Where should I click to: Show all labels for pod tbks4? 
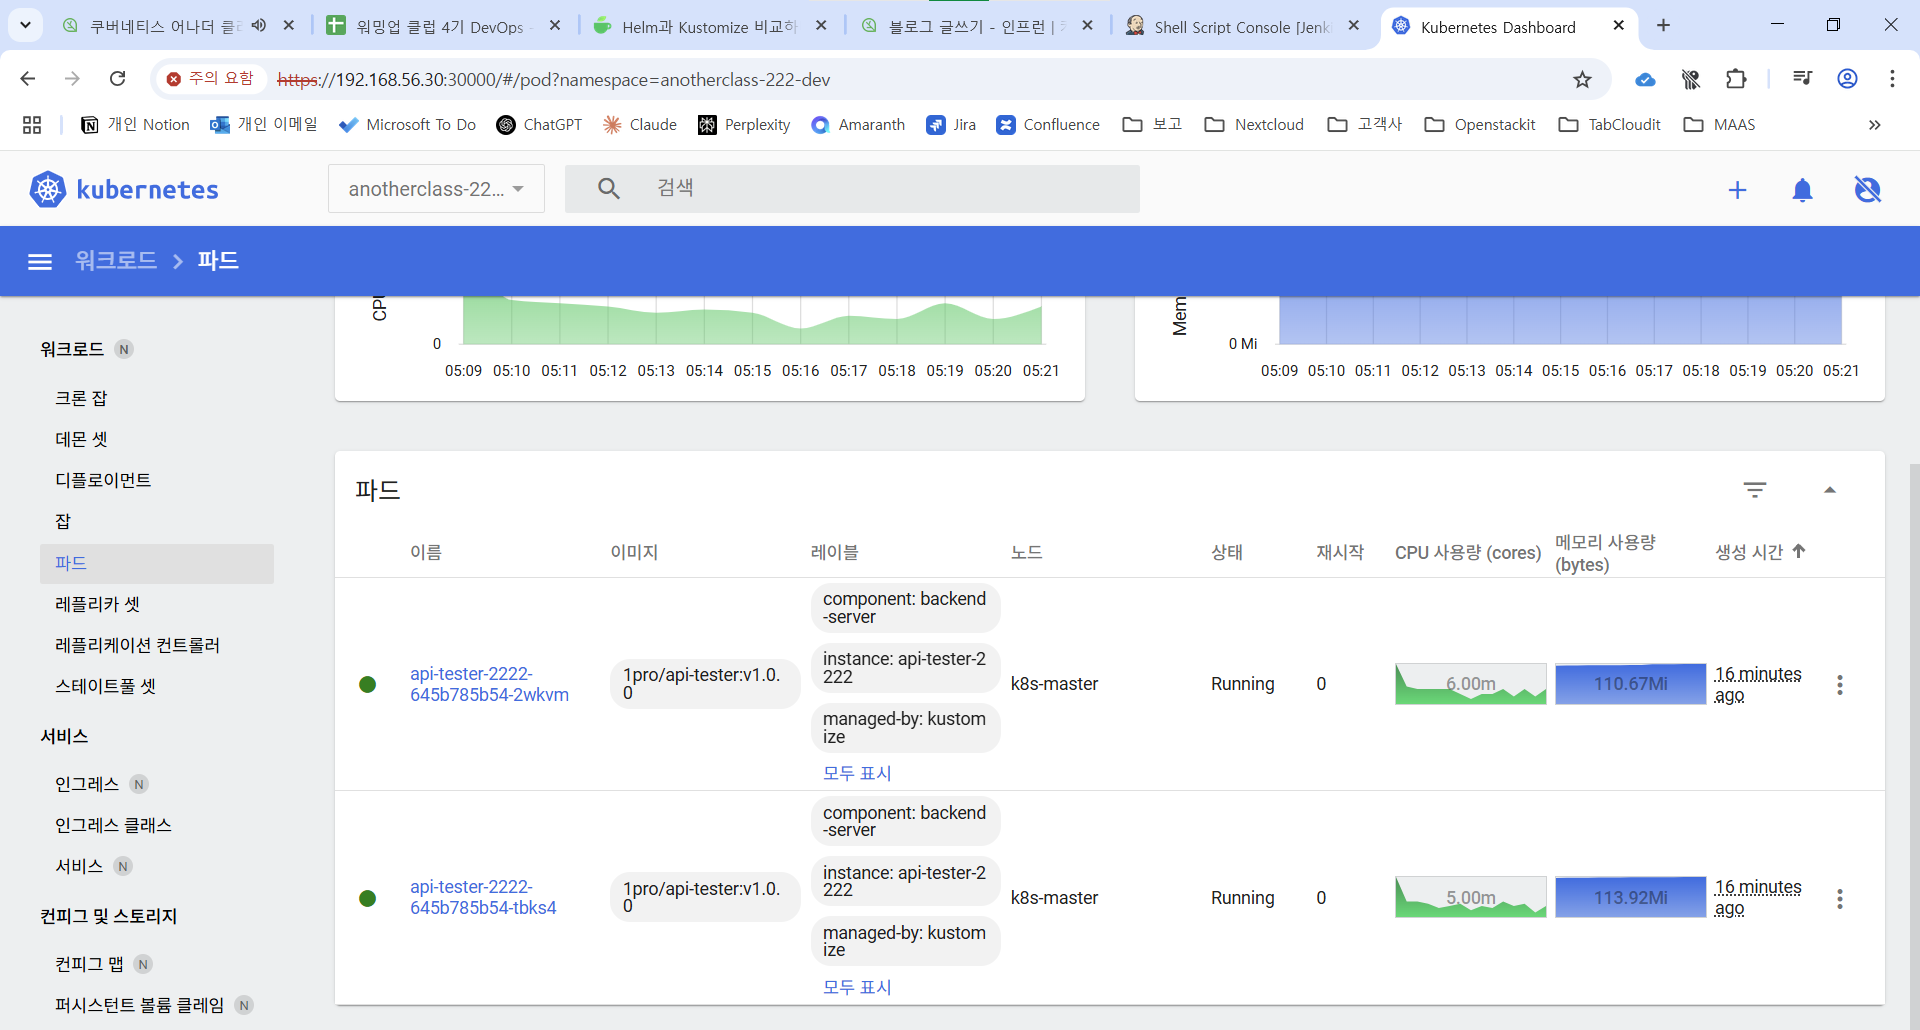[857, 987]
